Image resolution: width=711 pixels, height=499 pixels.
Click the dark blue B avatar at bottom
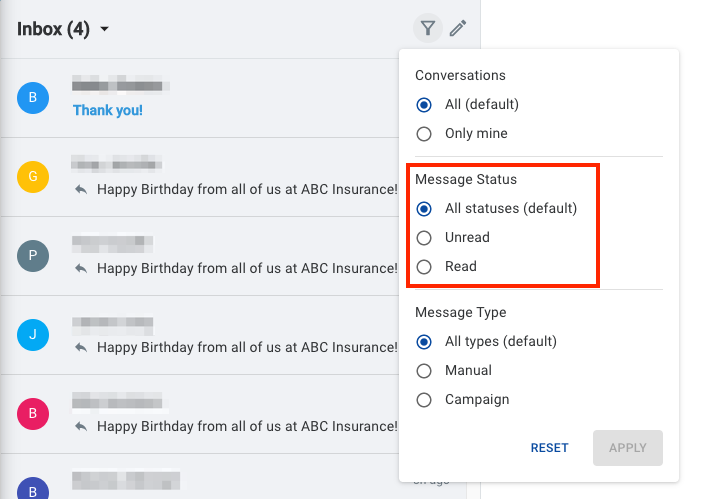(x=33, y=489)
